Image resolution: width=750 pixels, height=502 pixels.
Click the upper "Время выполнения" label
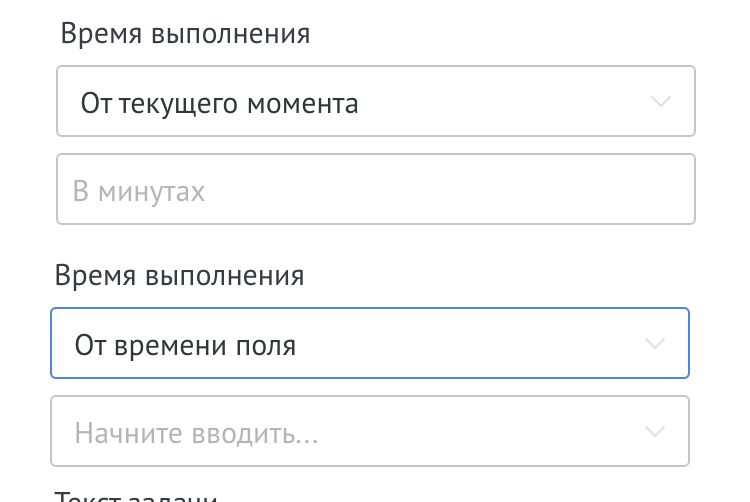pos(185,34)
